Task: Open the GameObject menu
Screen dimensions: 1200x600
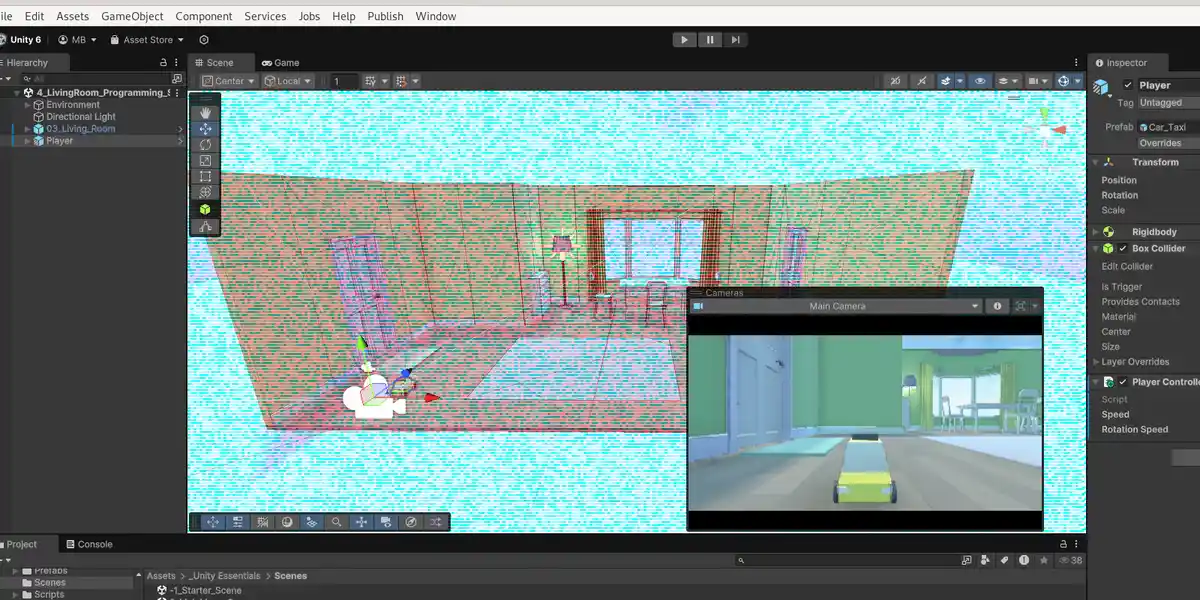Action: click(x=132, y=16)
